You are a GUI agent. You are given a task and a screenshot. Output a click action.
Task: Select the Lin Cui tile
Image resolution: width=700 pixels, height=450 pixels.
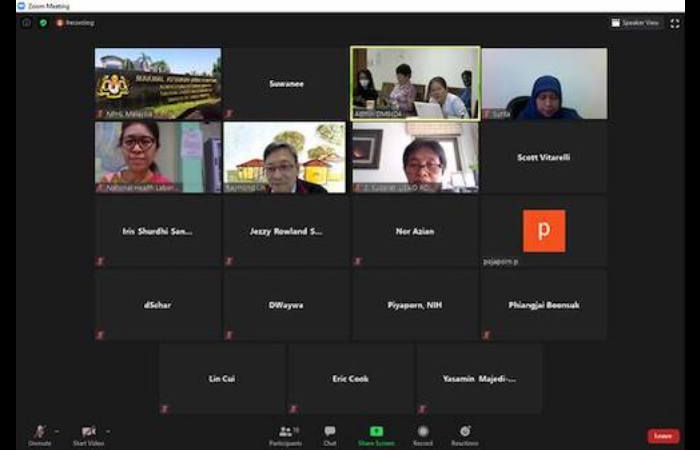(x=222, y=379)
